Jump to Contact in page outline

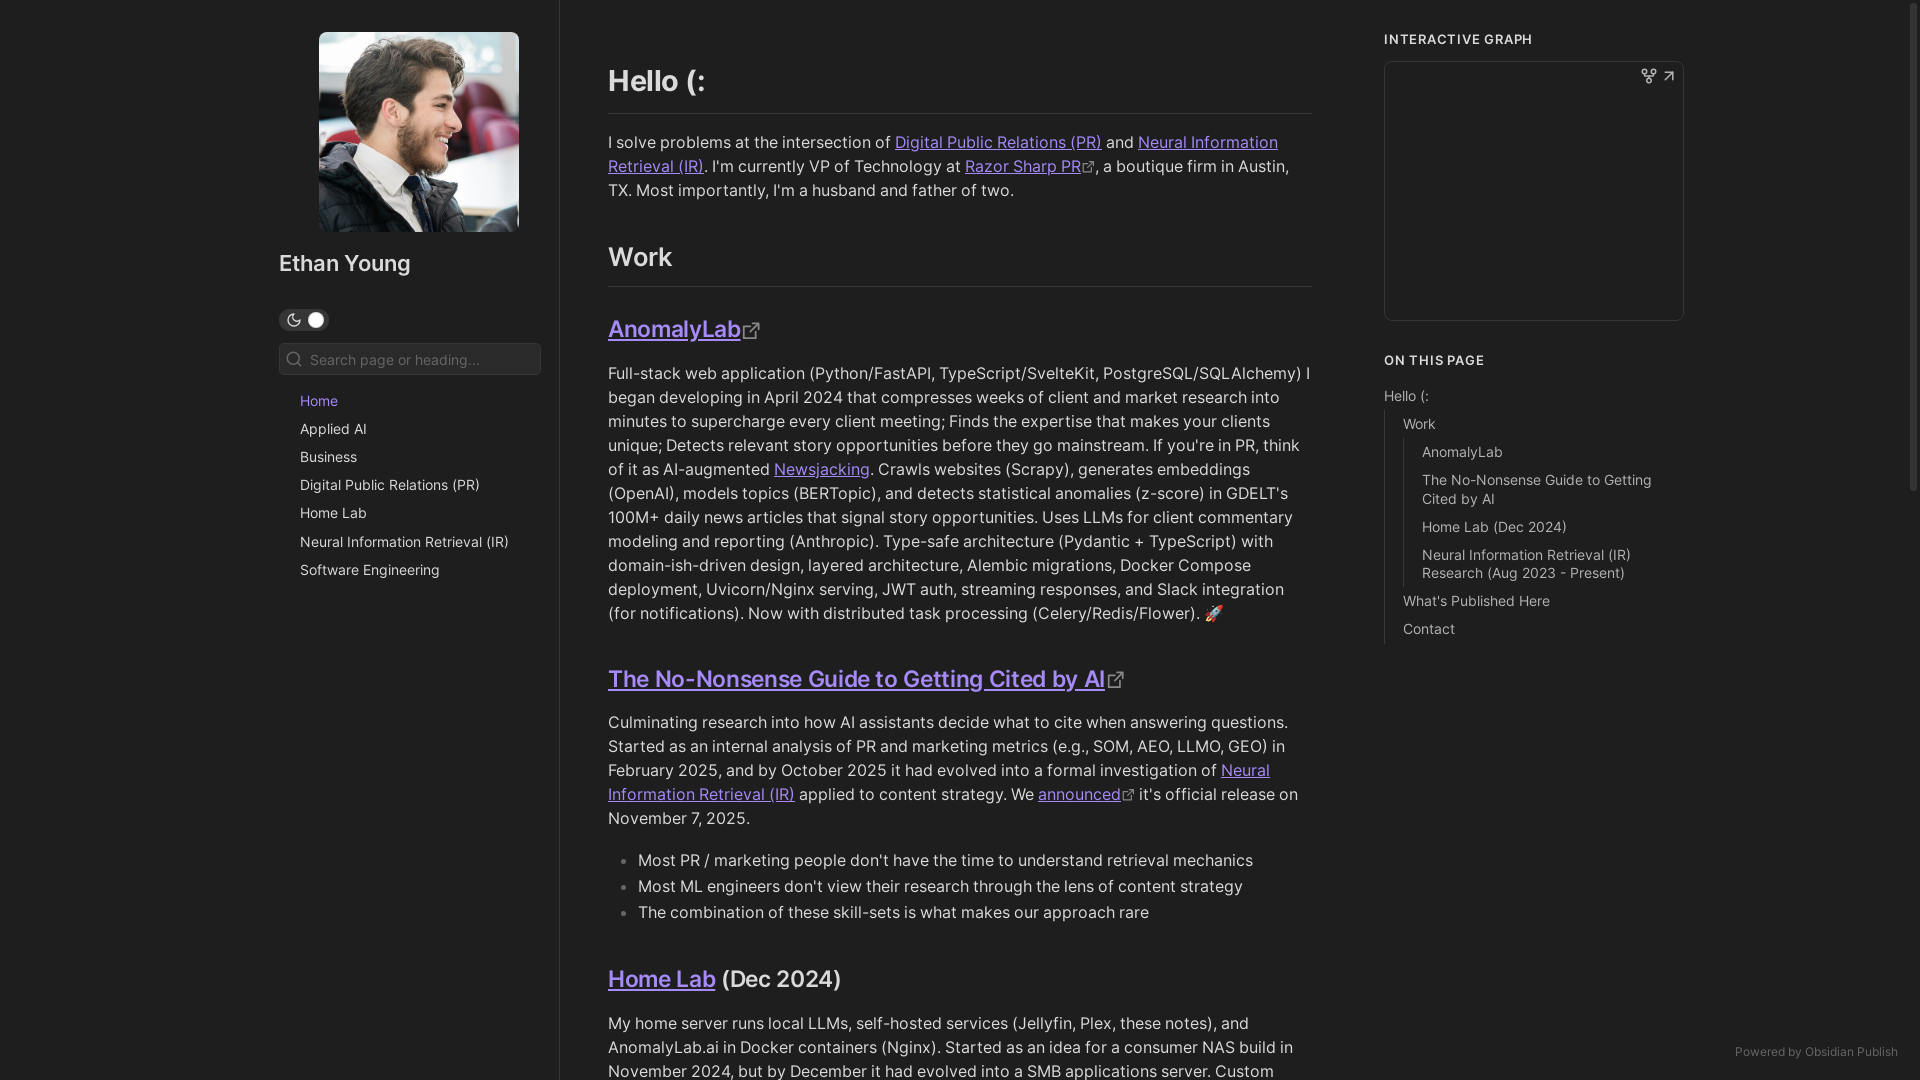tap(1429, 629)
